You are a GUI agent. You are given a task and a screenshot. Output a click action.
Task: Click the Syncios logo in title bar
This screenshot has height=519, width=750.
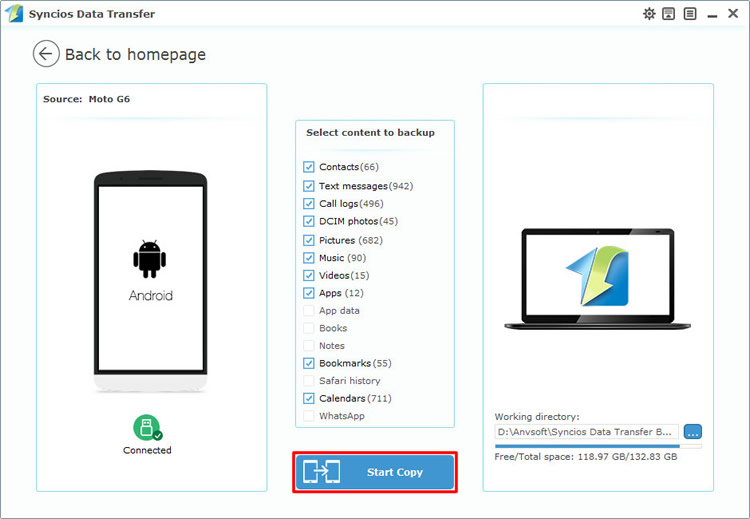(x=14, y=13)
